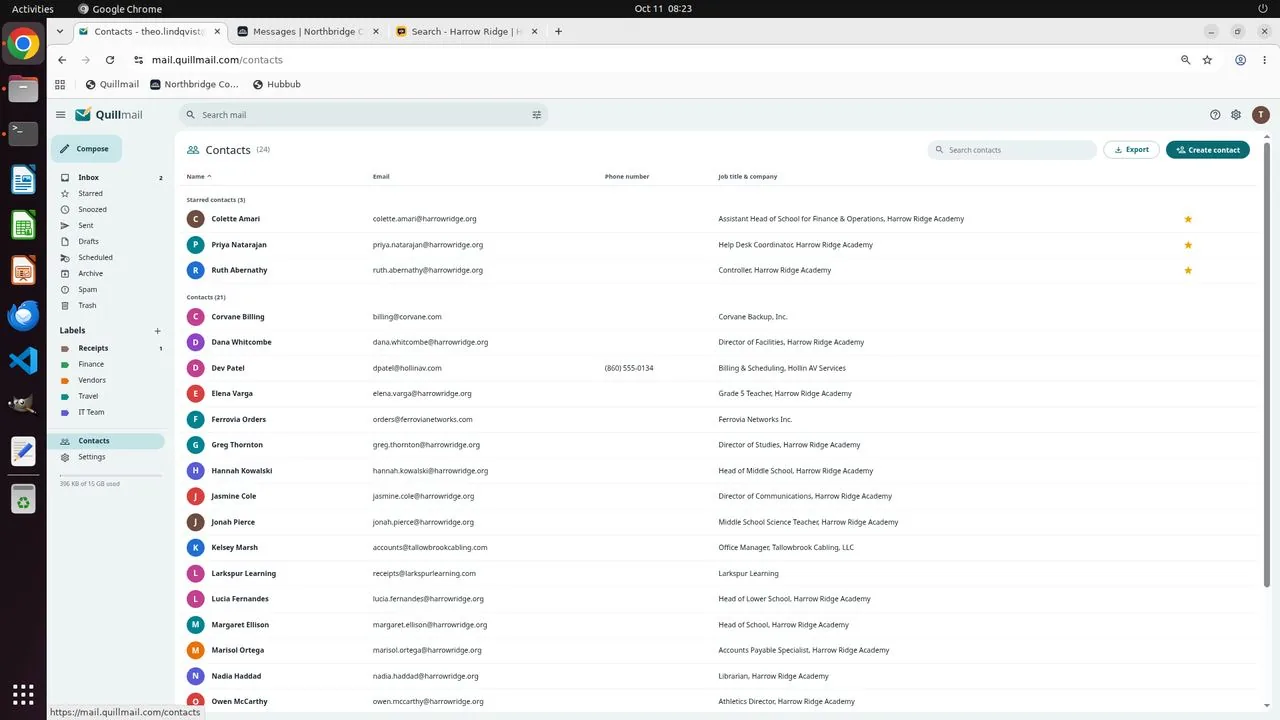
Task: Open Quillmail settings gear icon in header
Action: [x=1236, y=115]
